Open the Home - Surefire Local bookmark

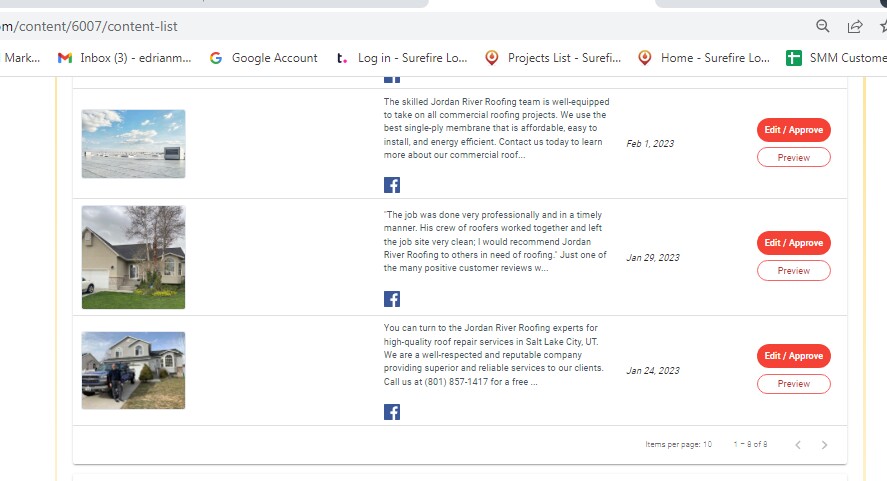pos(704,58)
